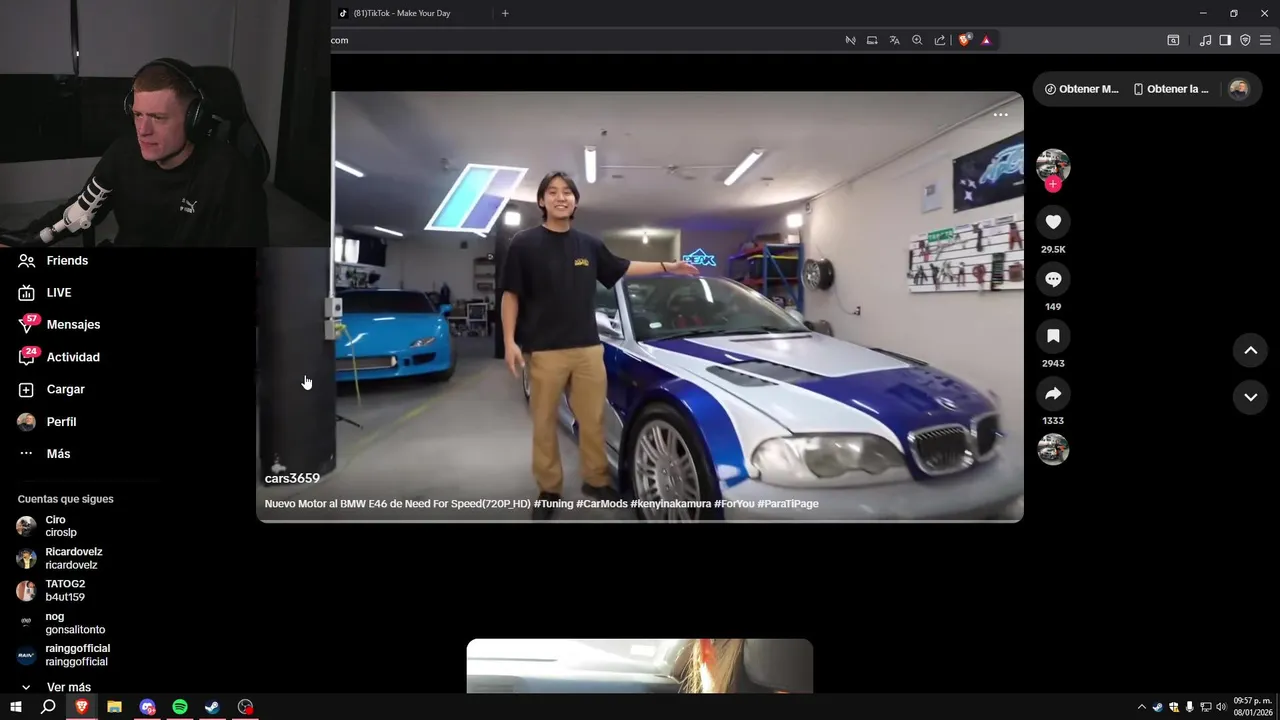The width and height of the screenshot is (1280, 720).
Task: Open Discord from the taskbar
Action: tap(147, 707)
